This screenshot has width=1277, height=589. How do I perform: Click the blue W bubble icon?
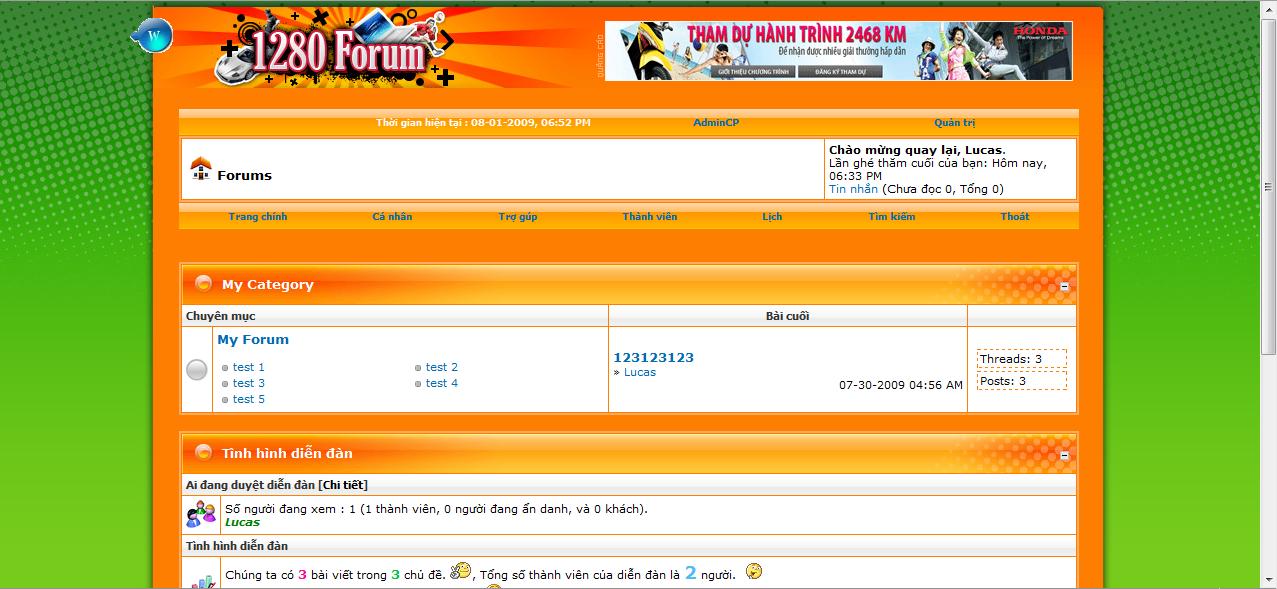[x=153, y=37]
